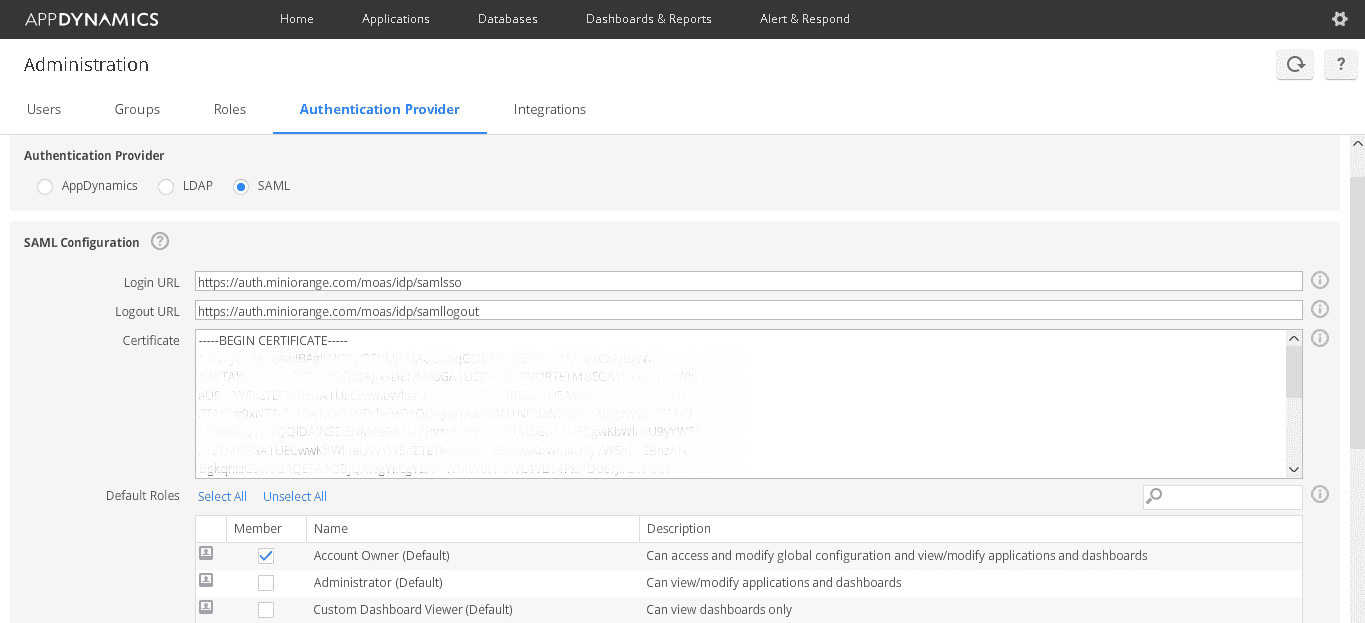Open the help question mark button
Screen dimensions: 1365x623
coord(1341,64)
